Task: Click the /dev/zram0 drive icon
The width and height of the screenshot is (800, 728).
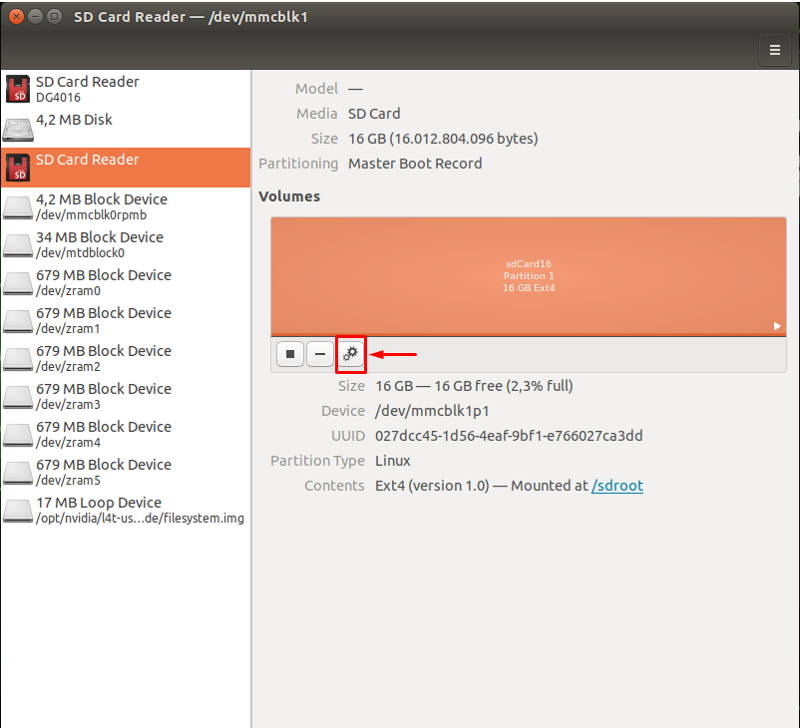Action: pos(18,283)
